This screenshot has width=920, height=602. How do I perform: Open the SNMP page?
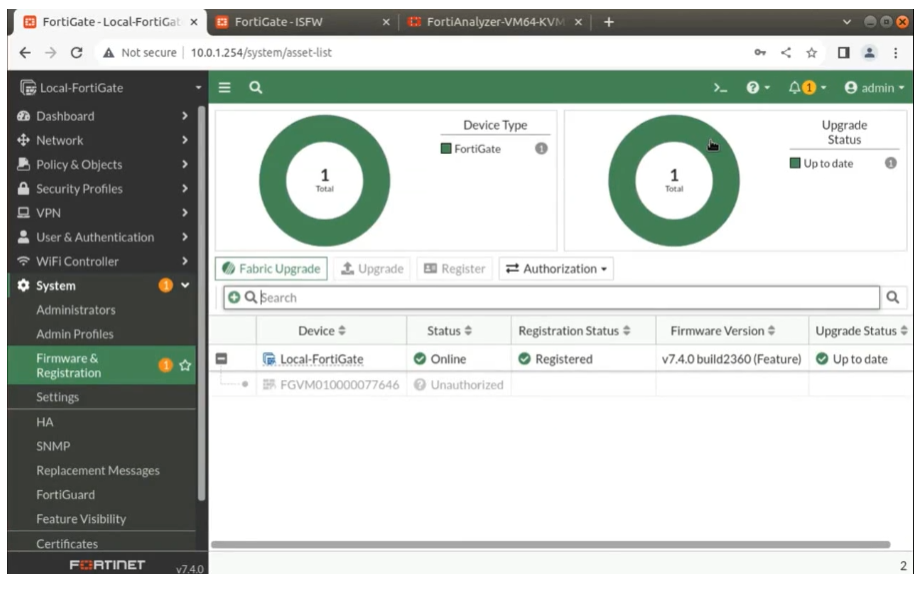point(53,446)
